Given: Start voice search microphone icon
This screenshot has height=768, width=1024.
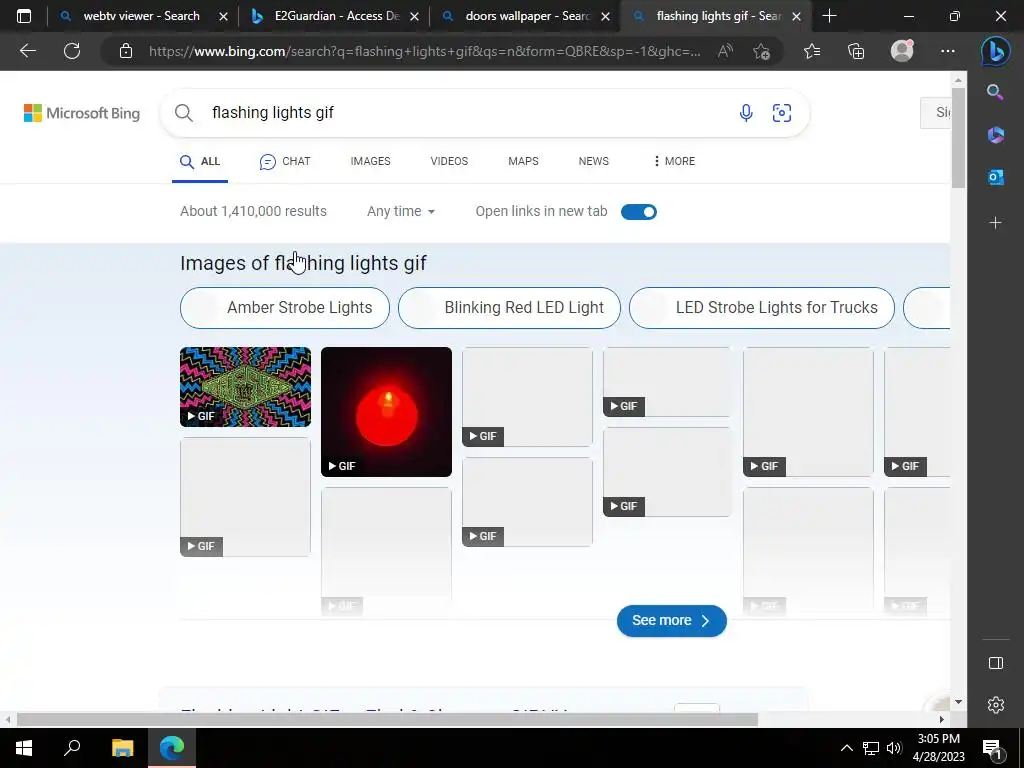Looking at the screenshot, I should (746, 113).
